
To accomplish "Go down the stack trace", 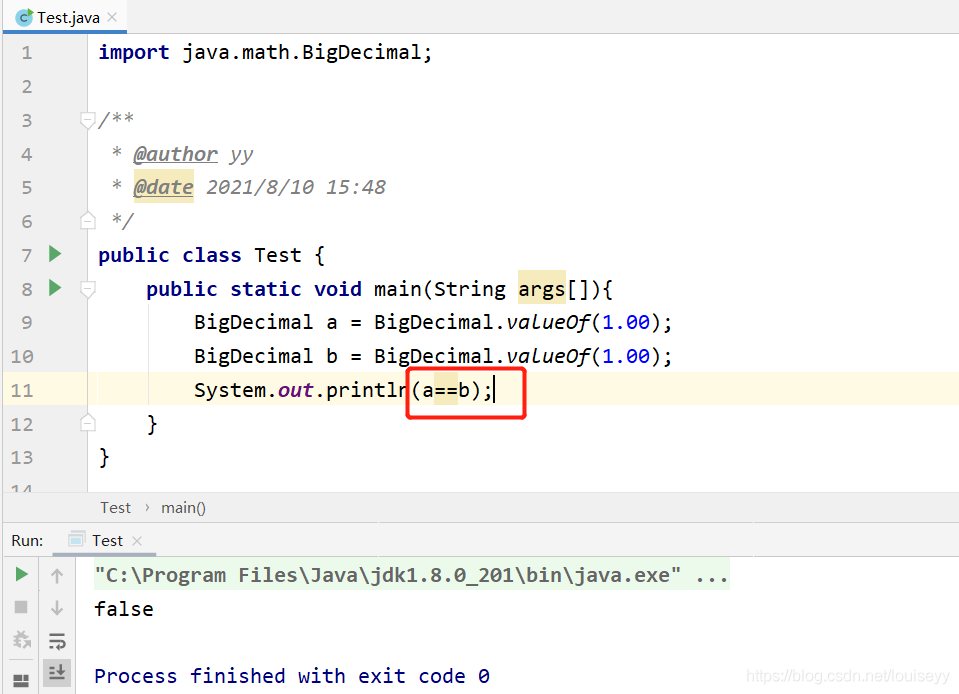I will (x=57, y=608).
